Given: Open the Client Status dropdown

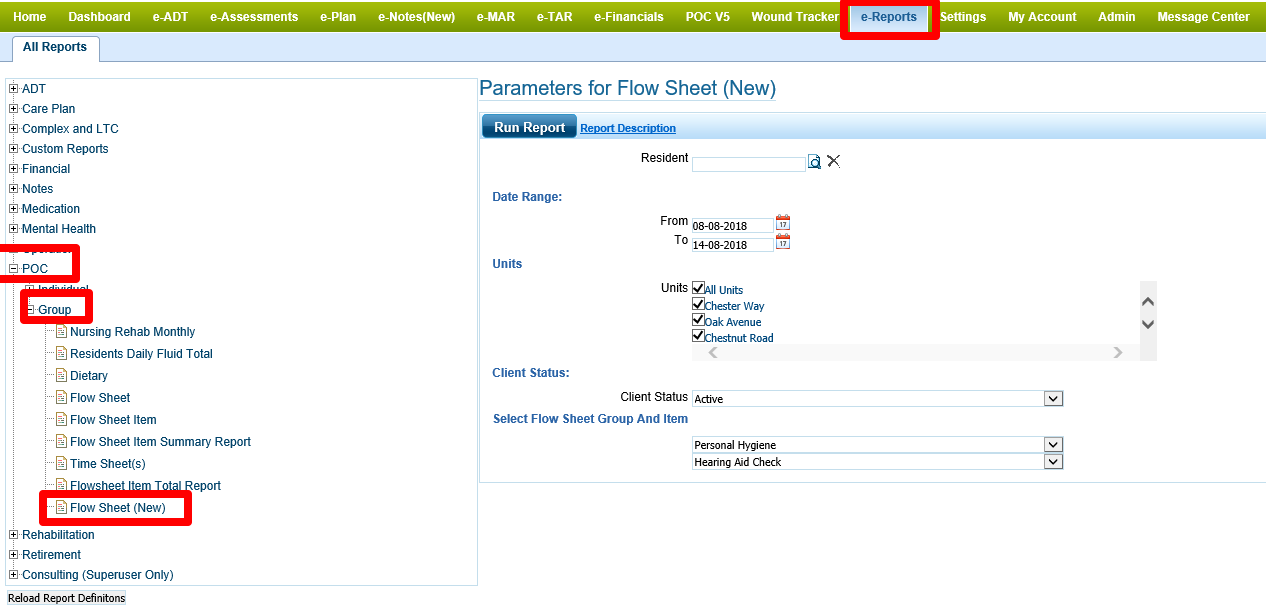Looking at the screenshot, I should point(1052,399).
